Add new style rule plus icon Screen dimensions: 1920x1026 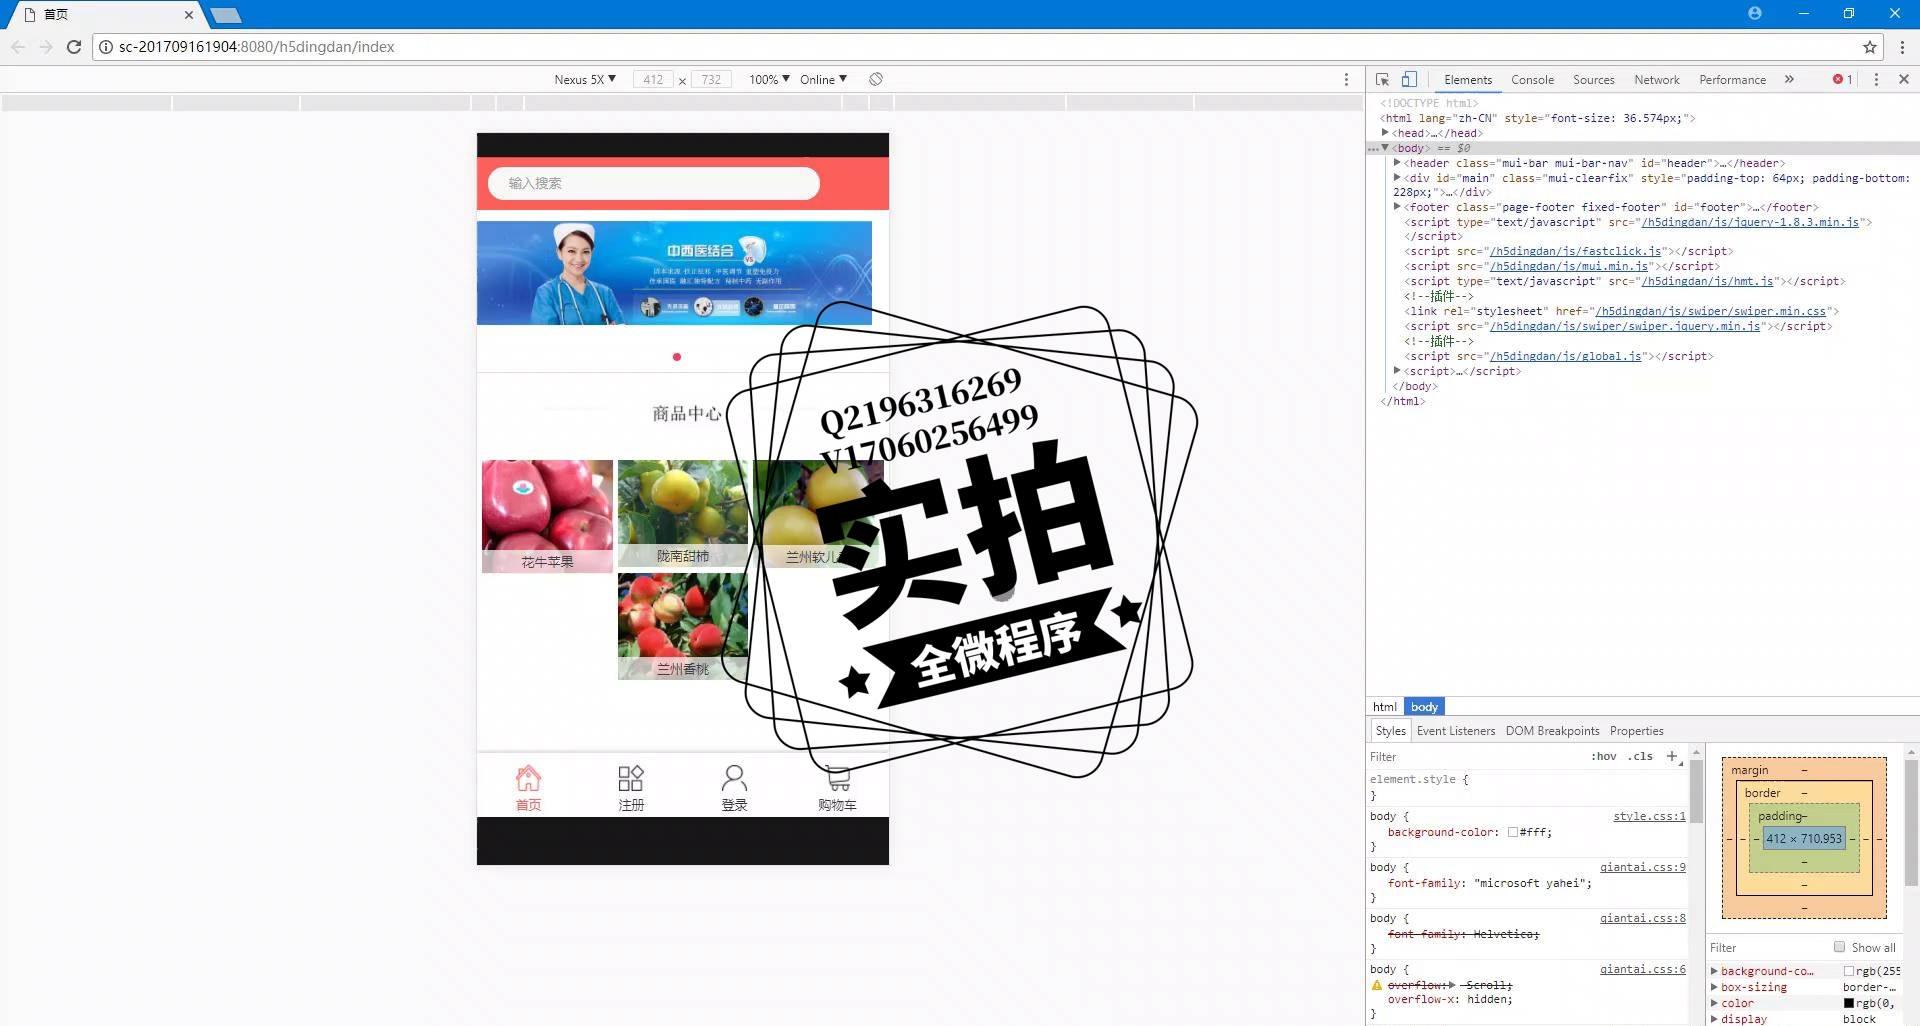coord(1672,756)
